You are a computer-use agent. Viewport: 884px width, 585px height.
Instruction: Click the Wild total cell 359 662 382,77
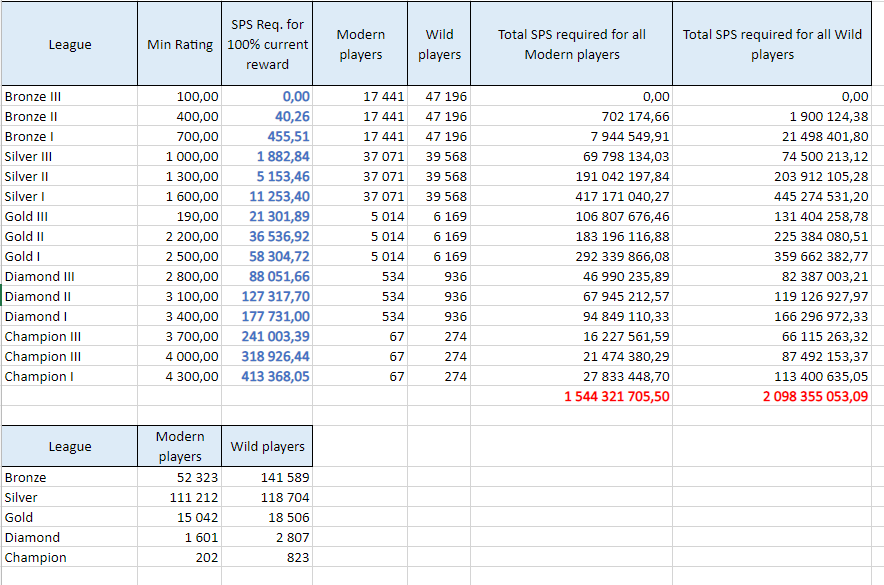pos(772,256)
